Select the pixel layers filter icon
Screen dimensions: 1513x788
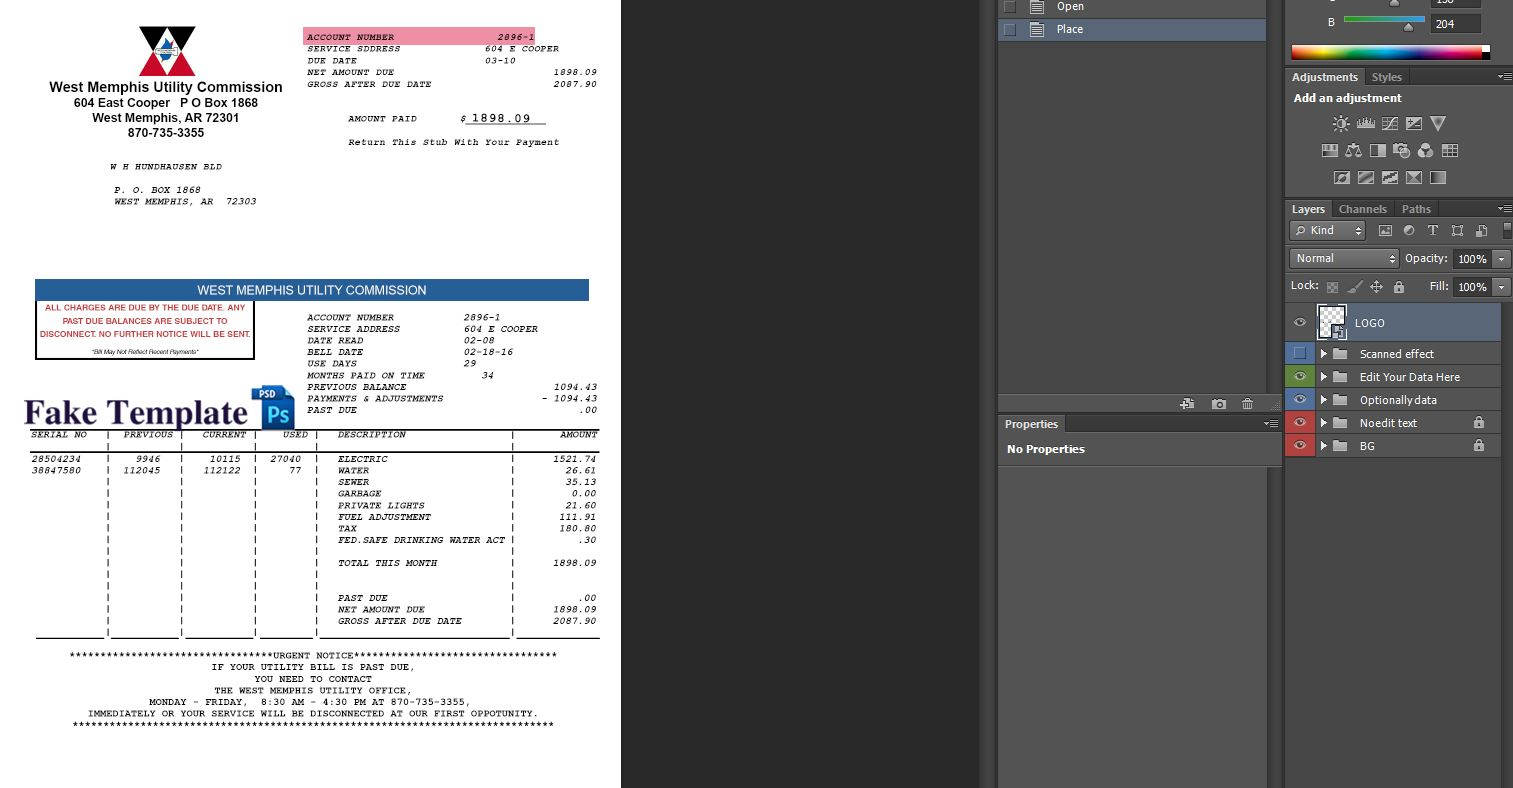pyautogui.click(x=1385, y=231)
